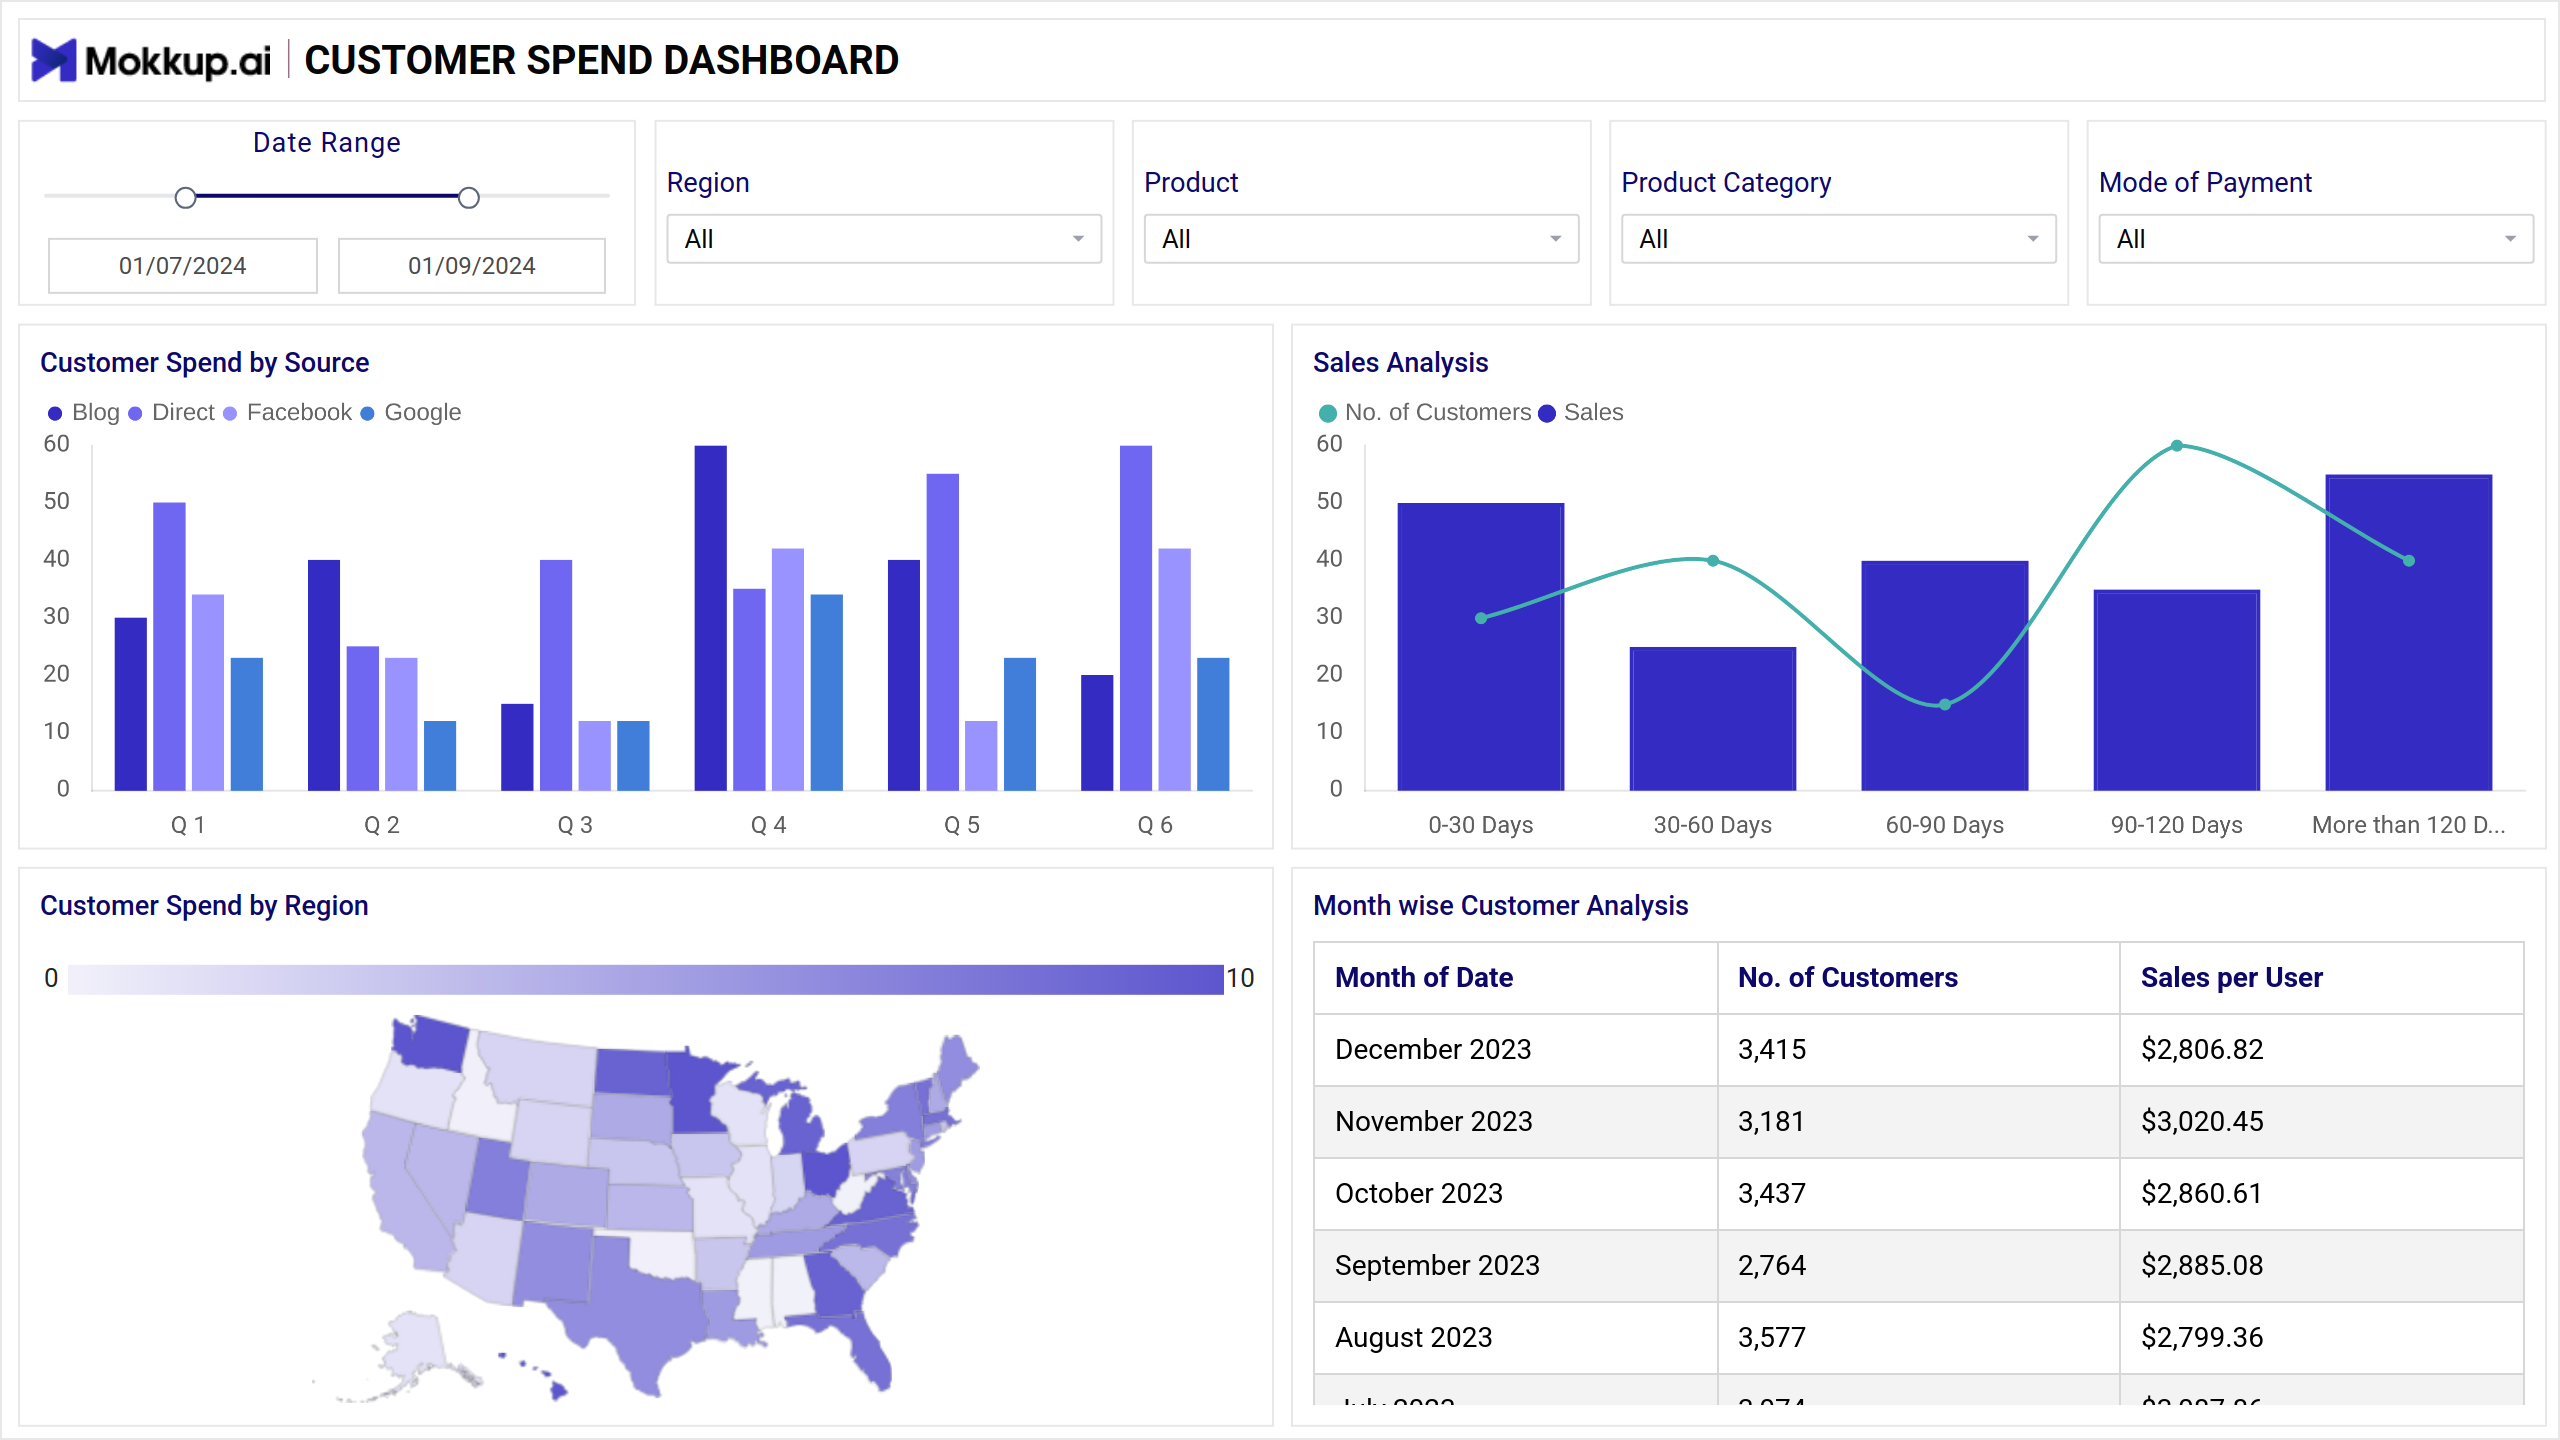Click the end date field 01/09/2024
The image size is (2560, 1440).
472,266
